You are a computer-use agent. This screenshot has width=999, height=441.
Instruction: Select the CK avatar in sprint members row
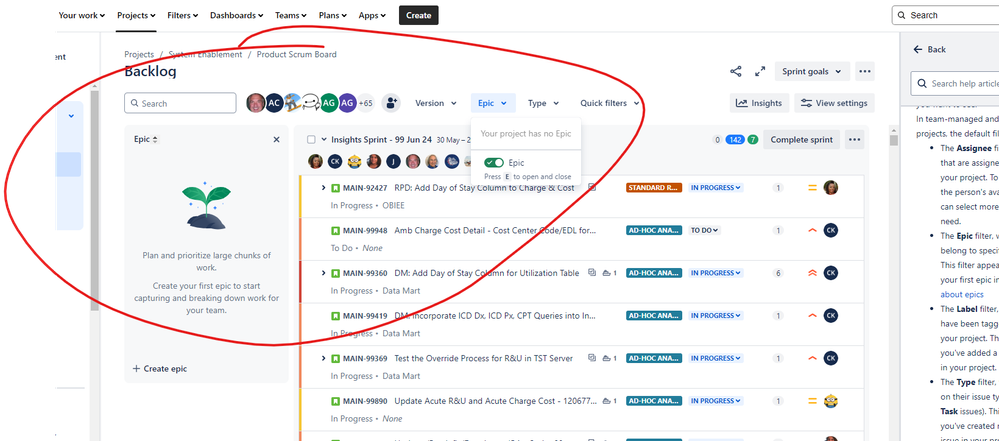coord(335,161)
